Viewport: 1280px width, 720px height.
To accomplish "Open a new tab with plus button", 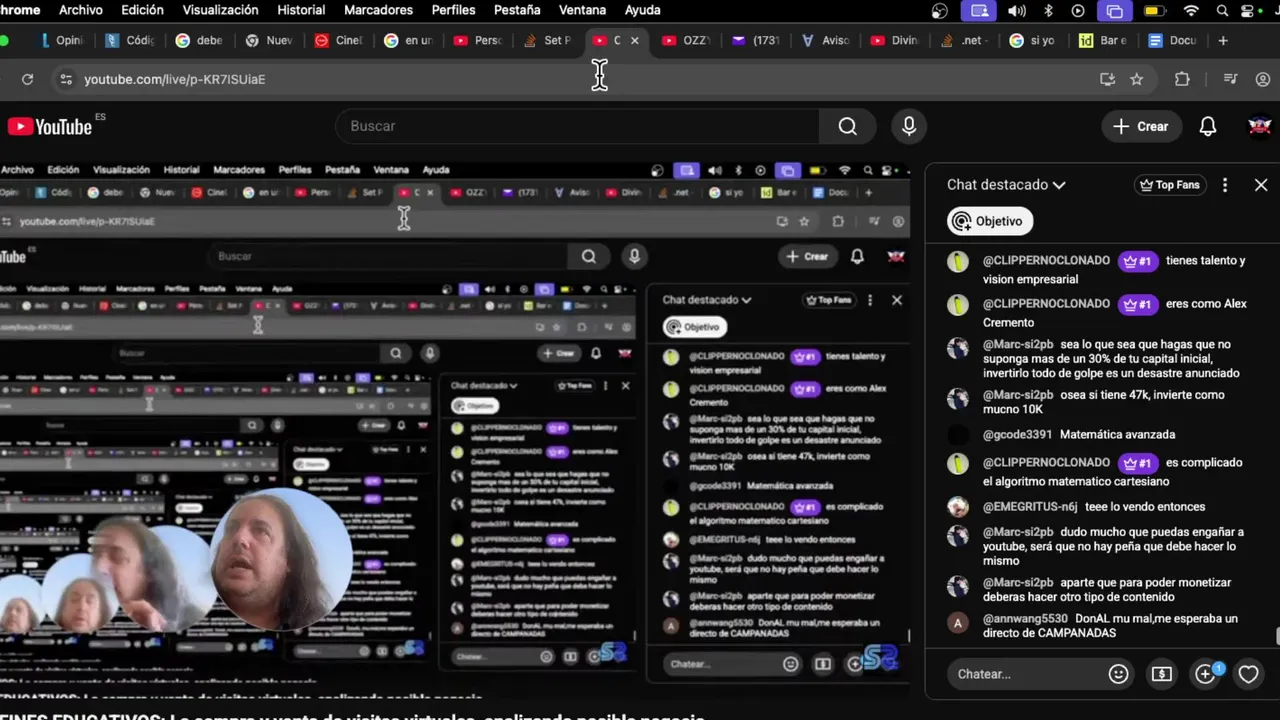I will click(x=1223, y=41).
